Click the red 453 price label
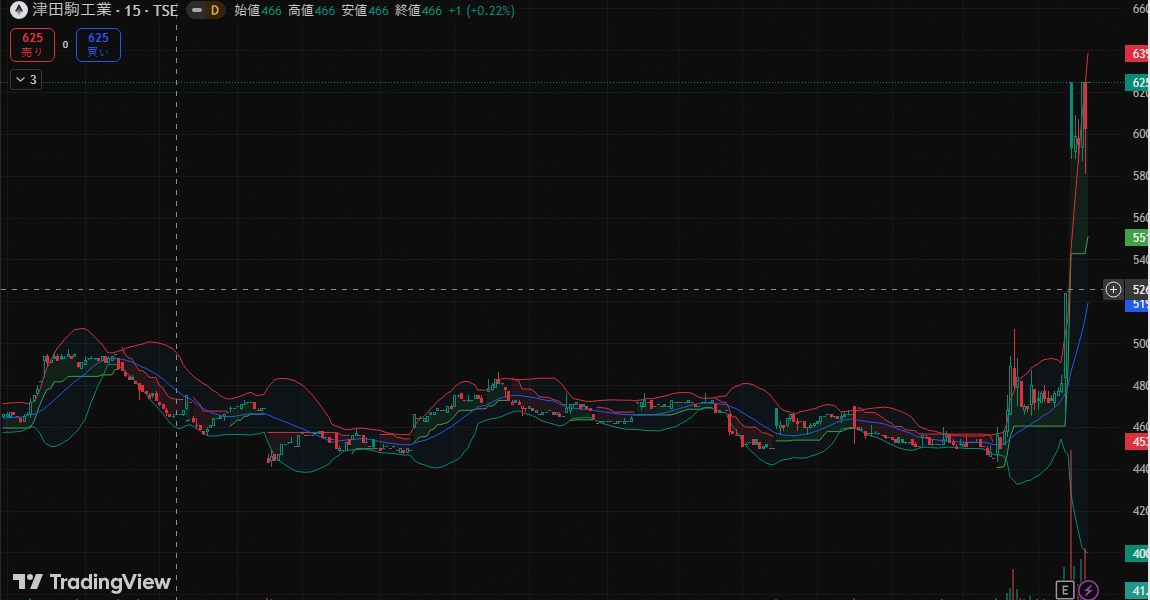Screen dimensions: 1150x600 point(1138,442)
